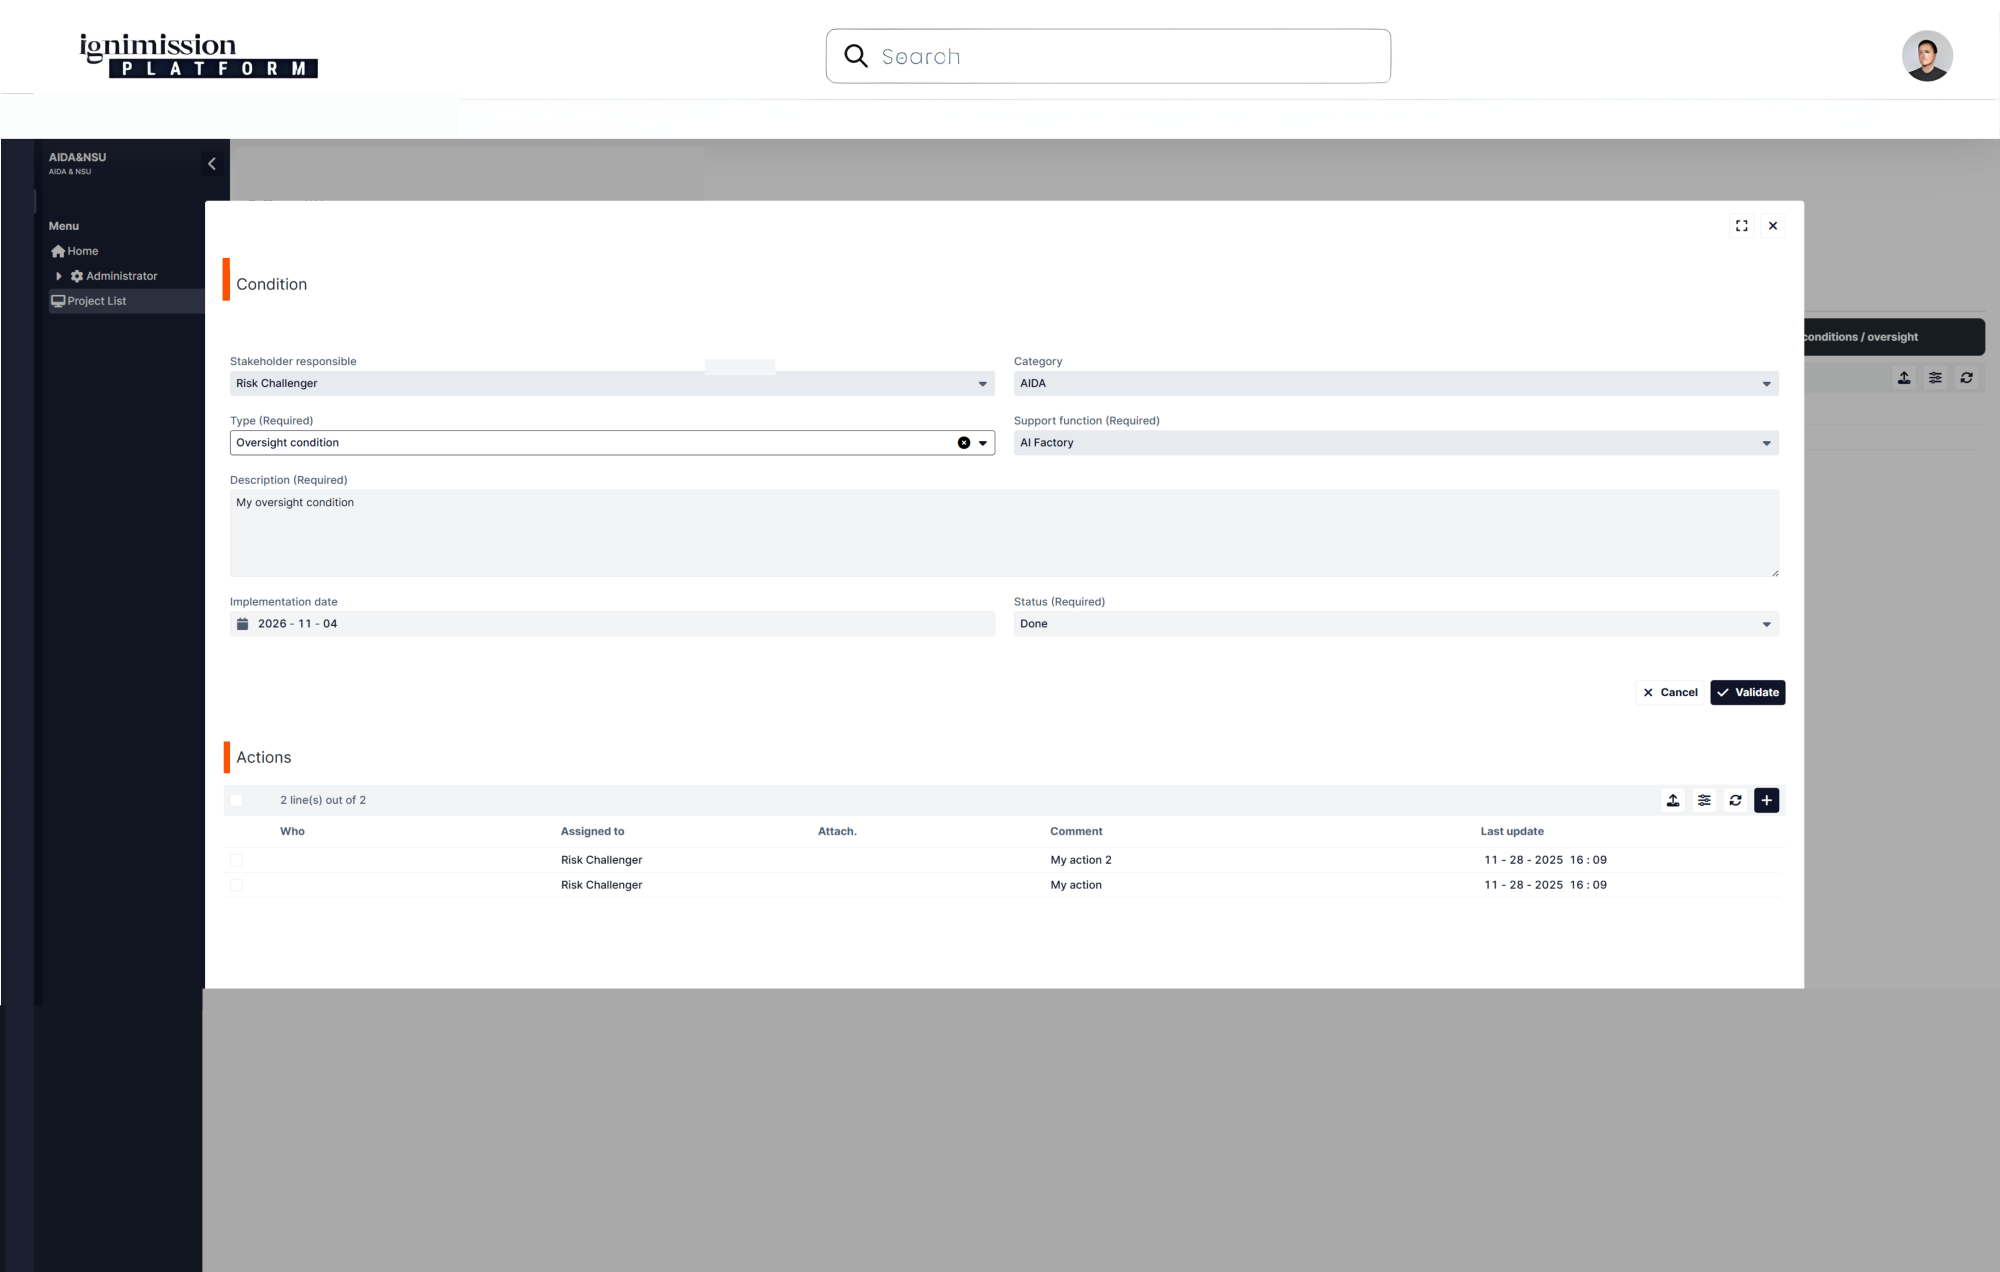Go to Home in sidebar menu
2000x1272 pixels.
[x=82, y=251]
